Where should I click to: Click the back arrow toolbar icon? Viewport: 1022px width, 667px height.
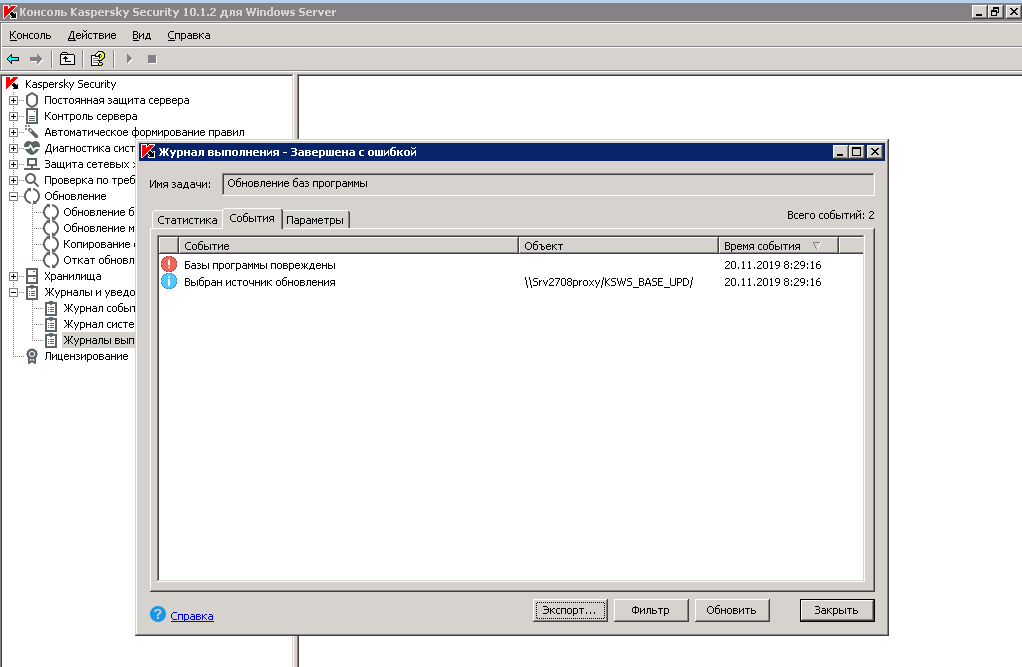(x=13, y=59)
